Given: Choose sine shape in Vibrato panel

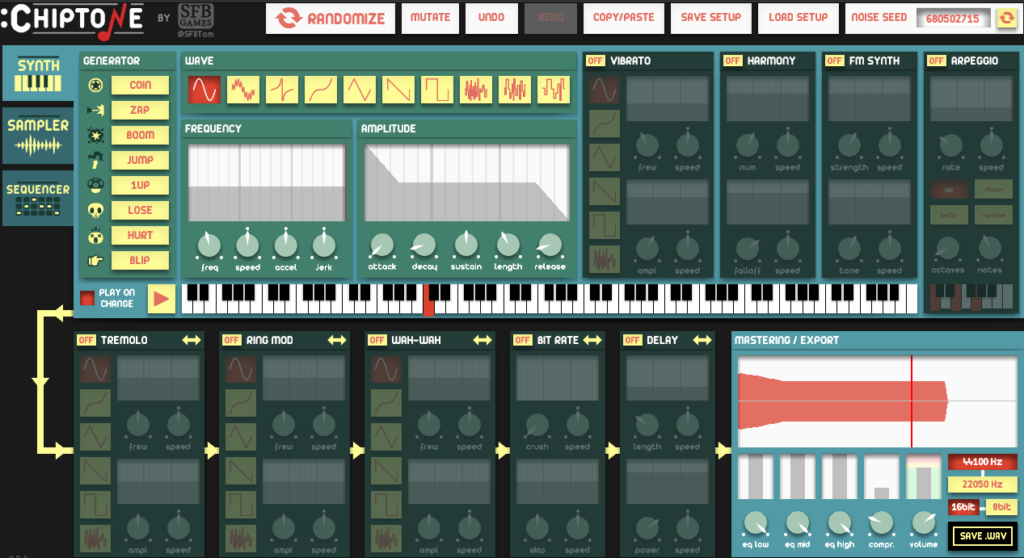Looking at the screenshot, I should (x=604, y=90).
